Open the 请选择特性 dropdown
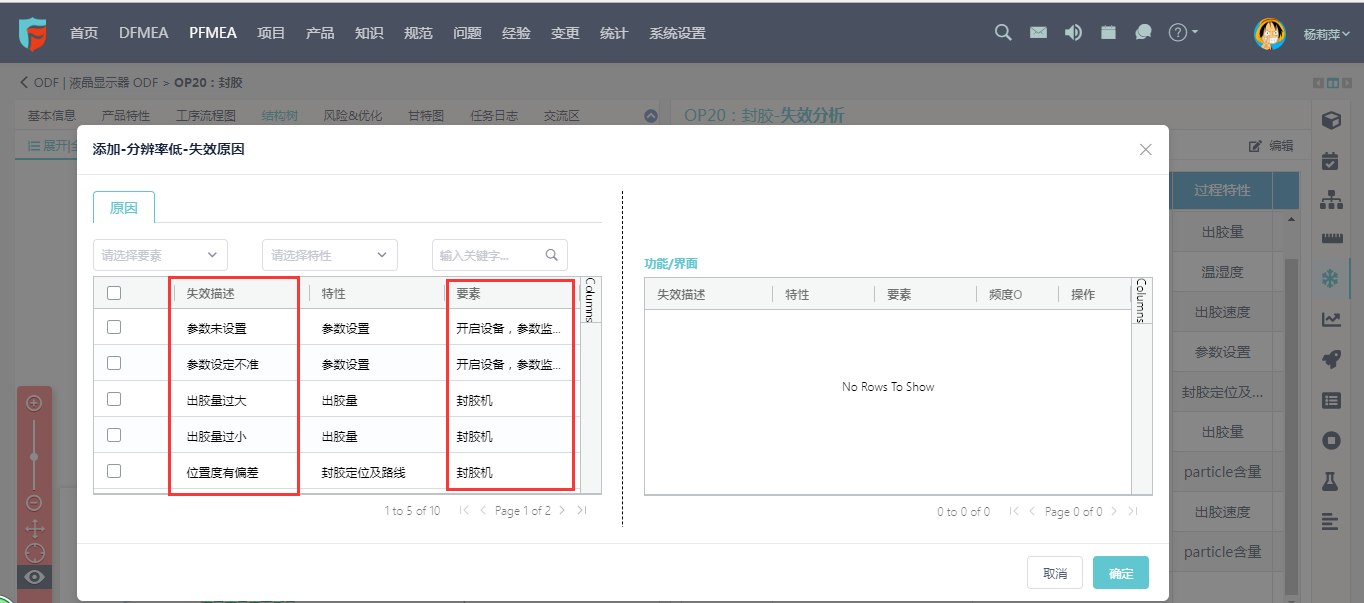 pos(330,255)
